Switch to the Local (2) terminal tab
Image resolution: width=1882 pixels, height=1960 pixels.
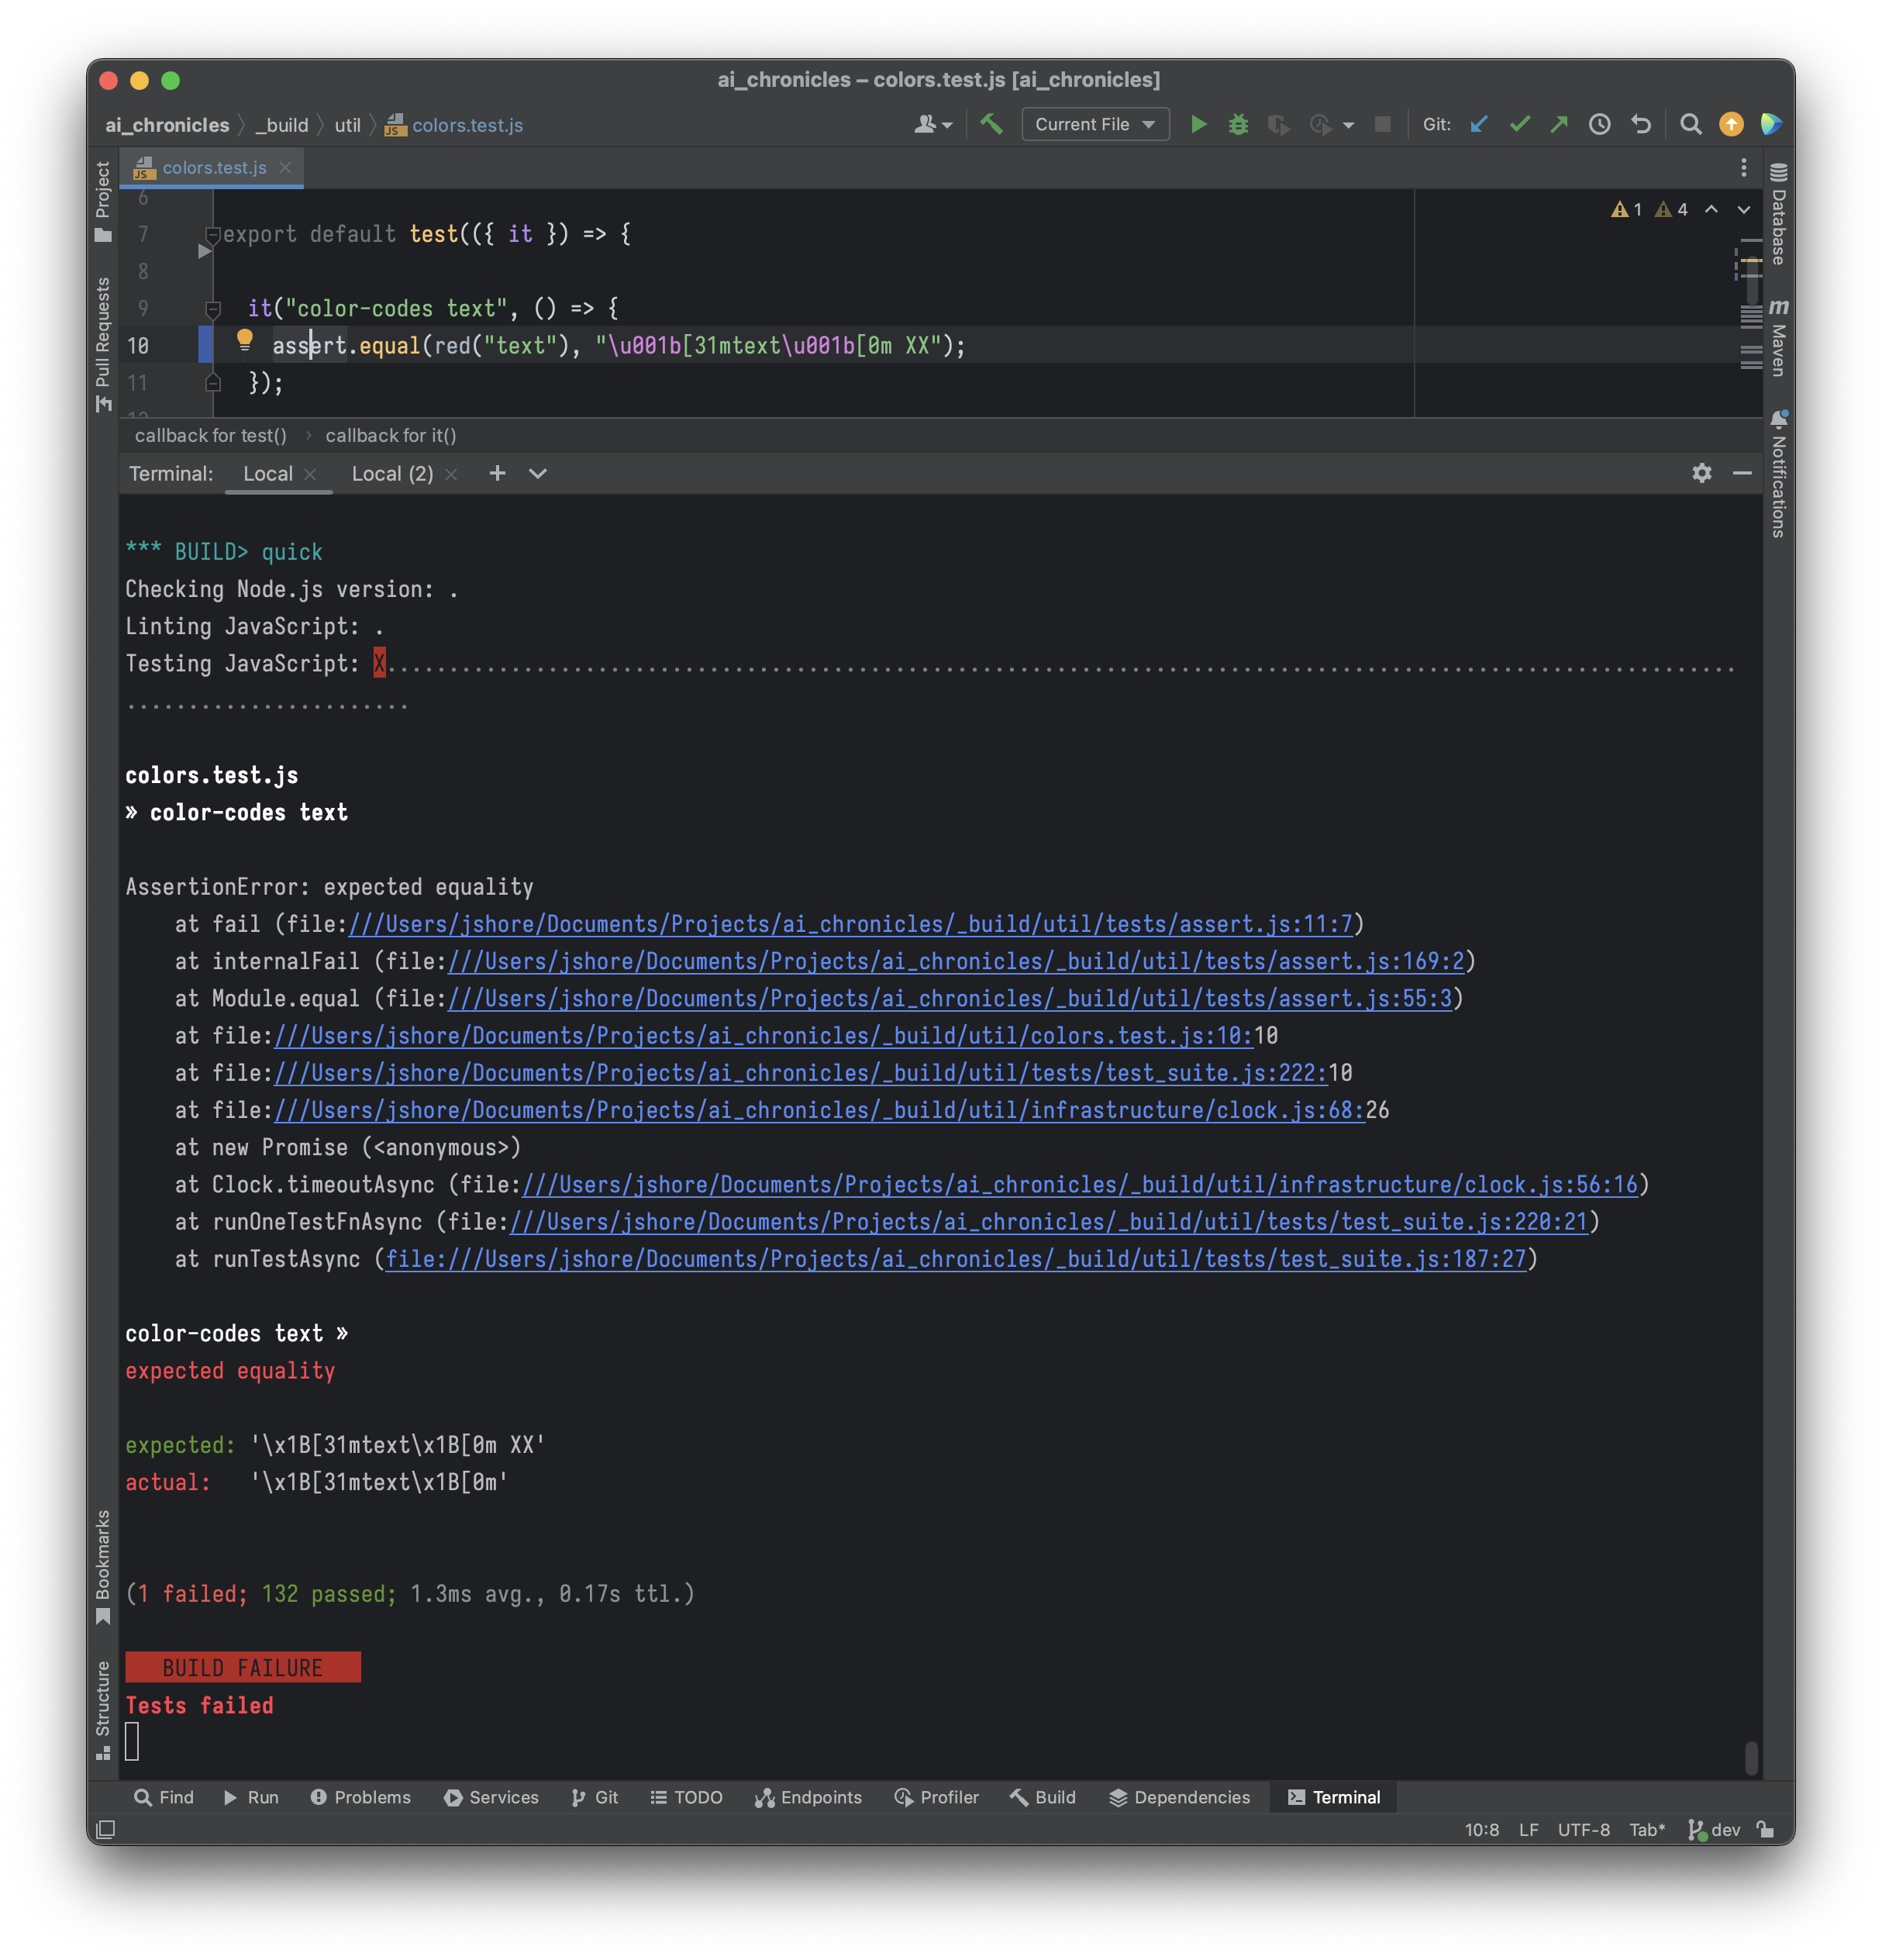pos(392,474)
